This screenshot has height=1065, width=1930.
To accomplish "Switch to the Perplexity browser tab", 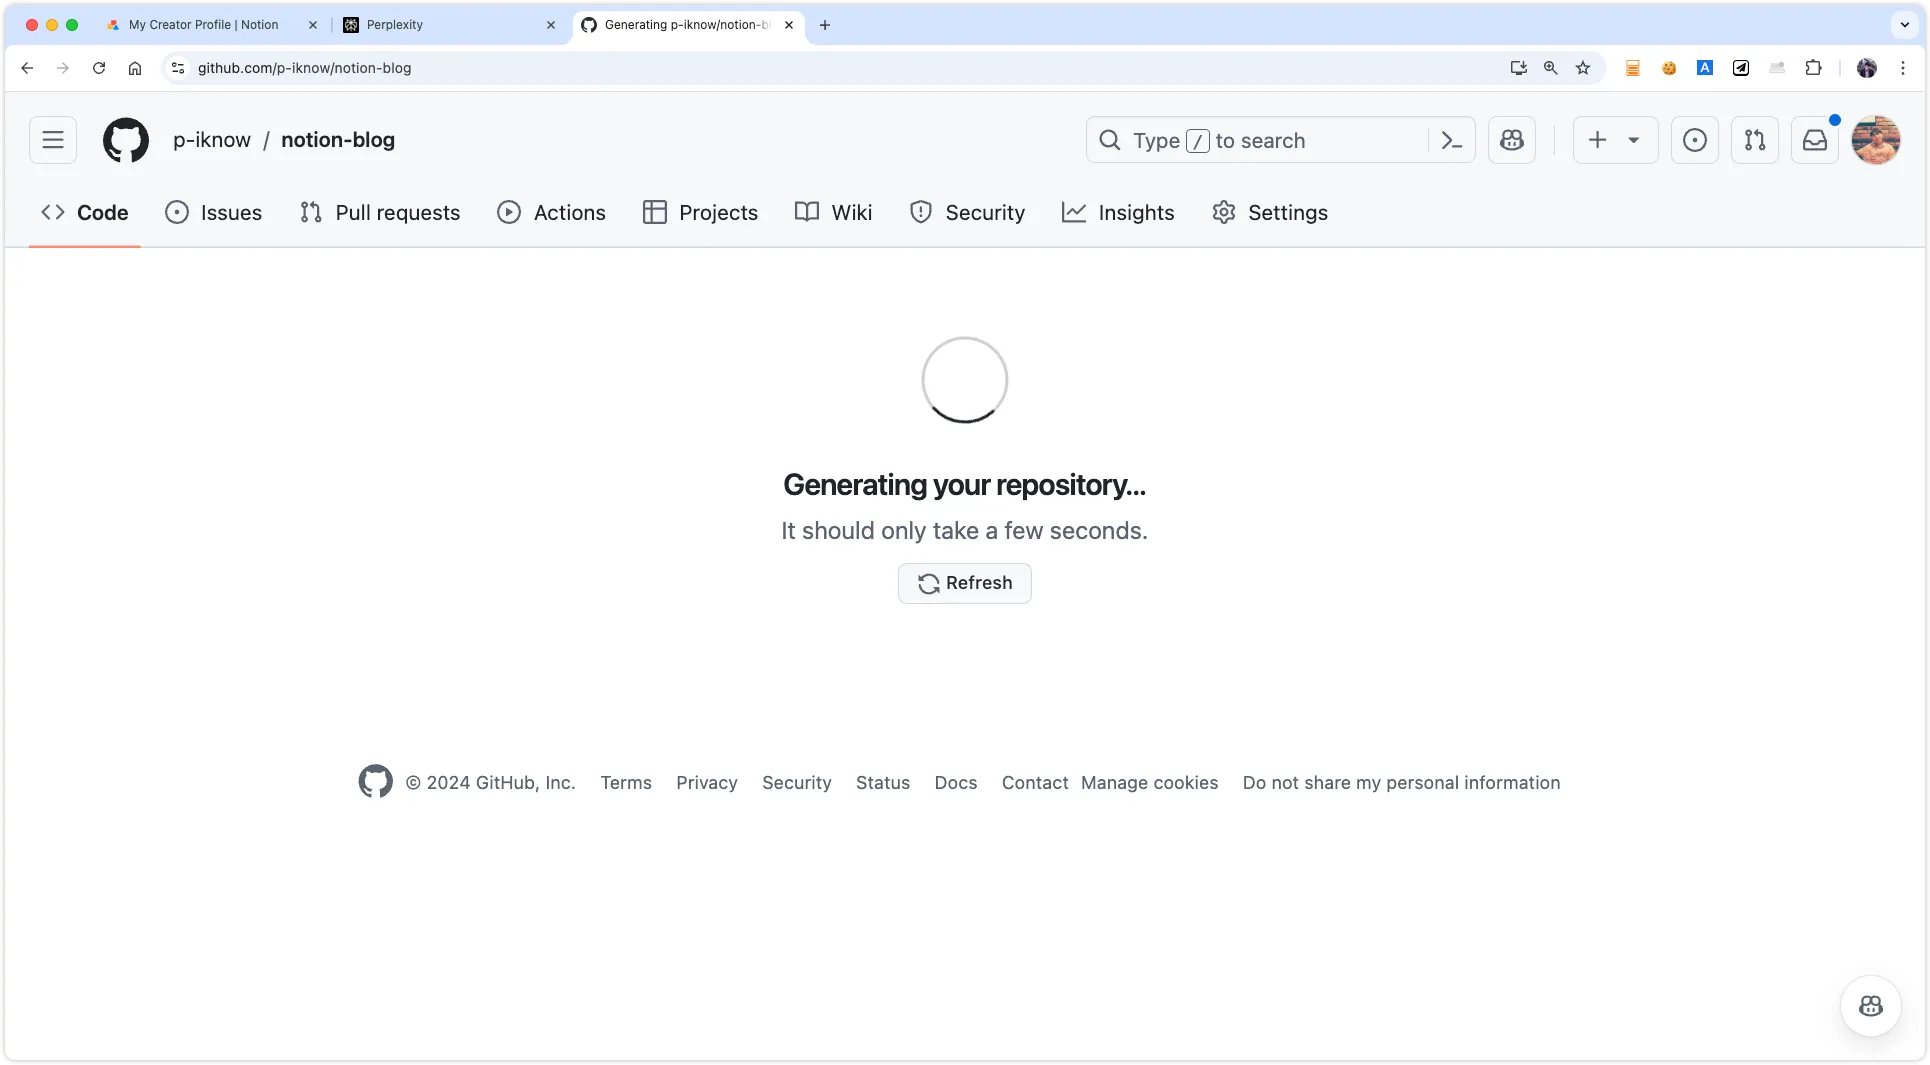I will coord(447,25).
